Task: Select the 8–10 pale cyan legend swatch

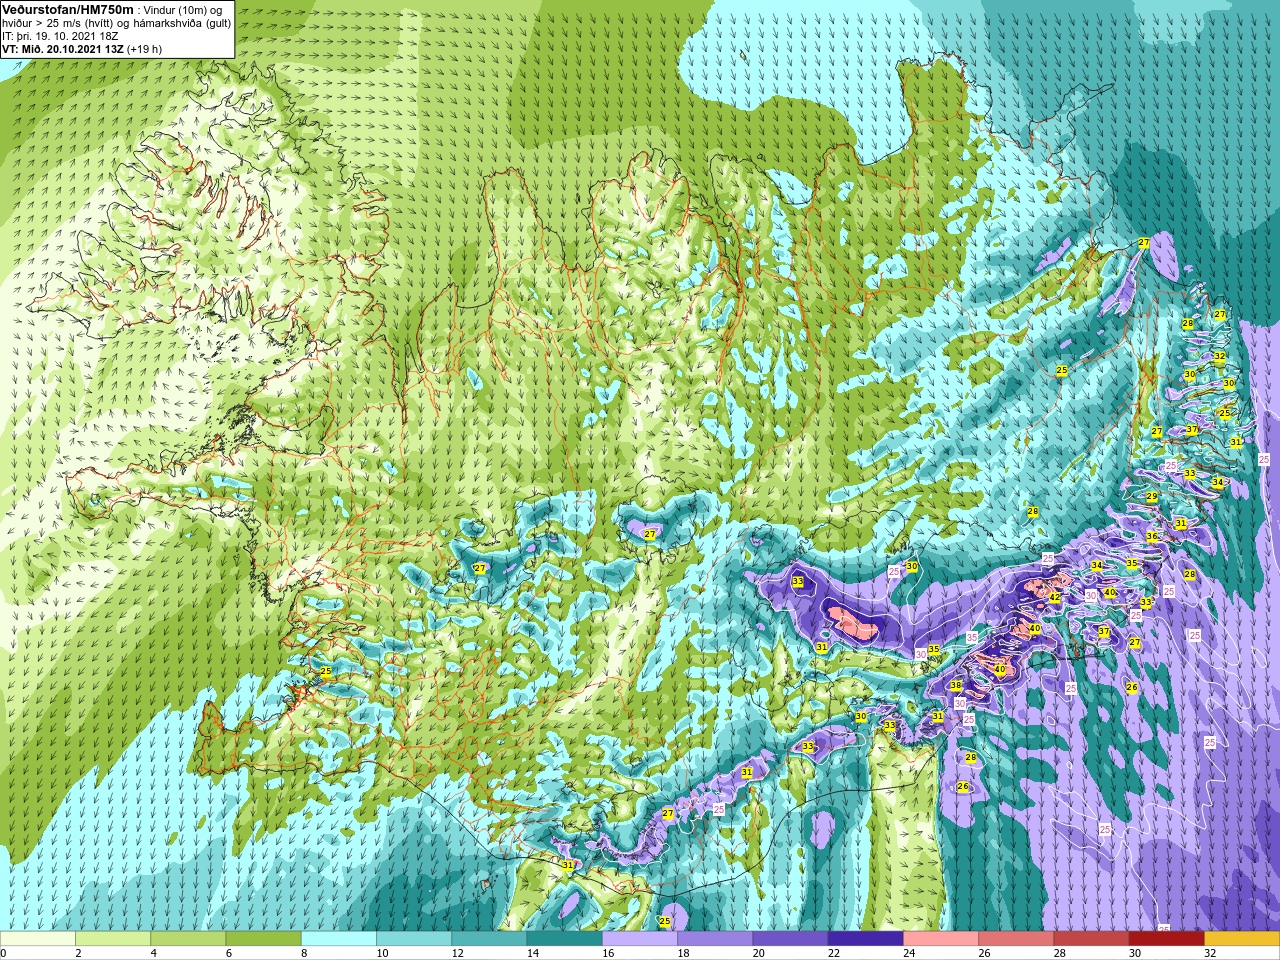Action: (339, 939)
